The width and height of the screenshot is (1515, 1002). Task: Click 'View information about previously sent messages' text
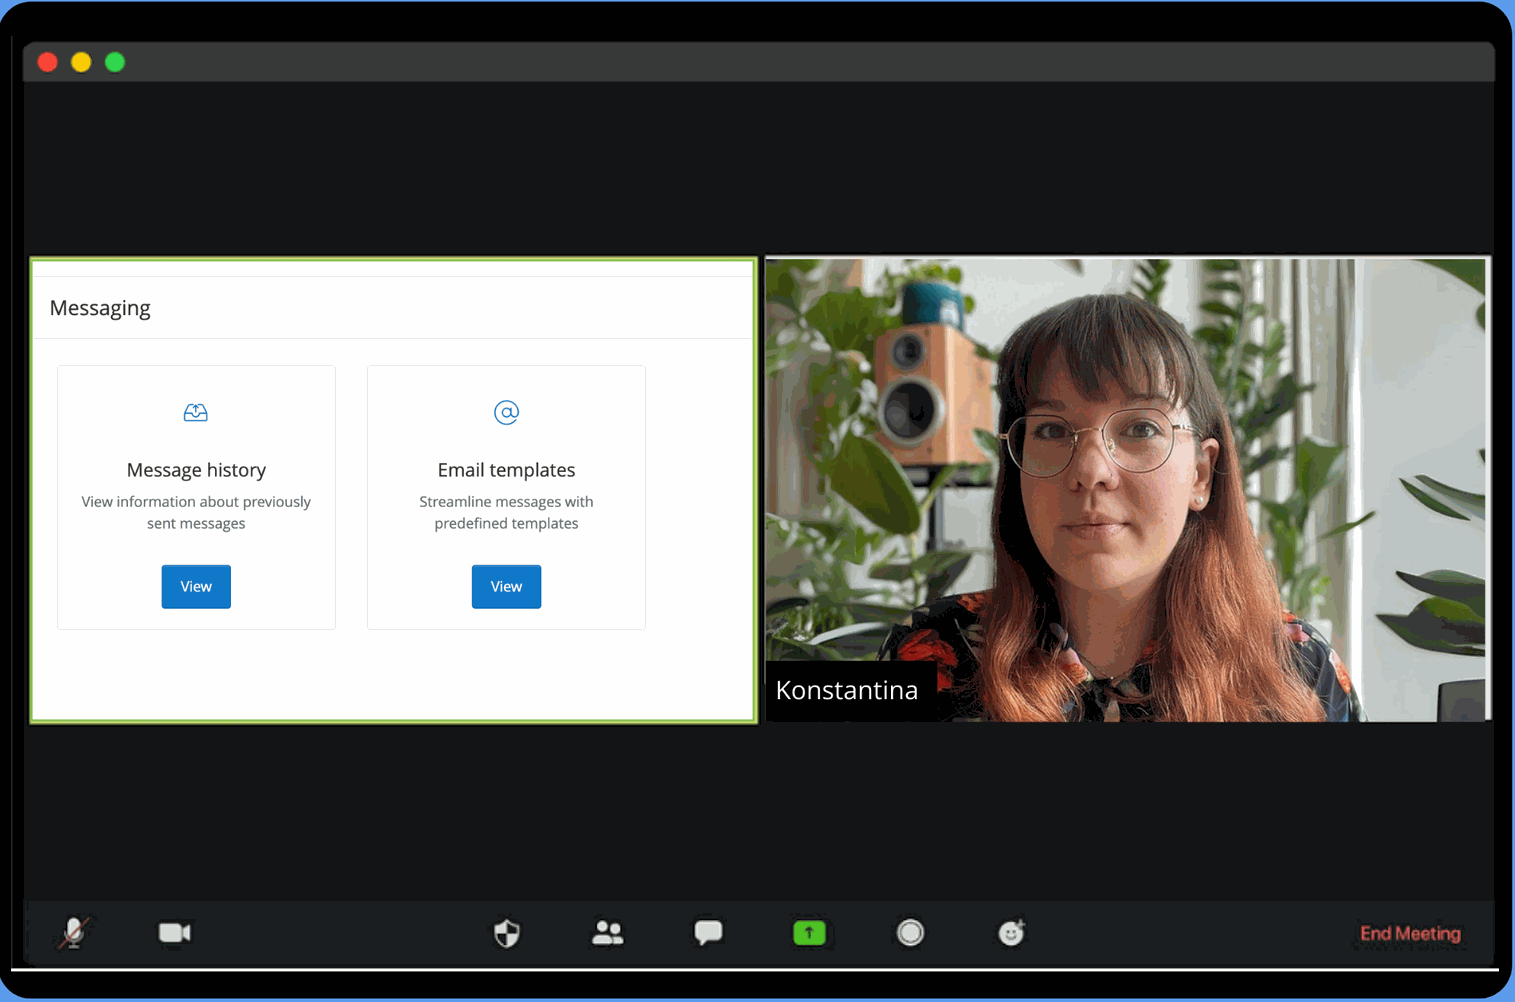point(196,512)
